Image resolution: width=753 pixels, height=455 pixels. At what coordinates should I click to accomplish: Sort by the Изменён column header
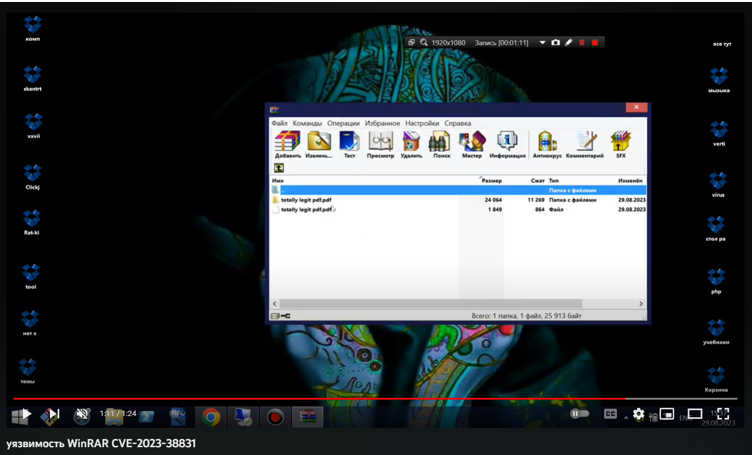631,181
